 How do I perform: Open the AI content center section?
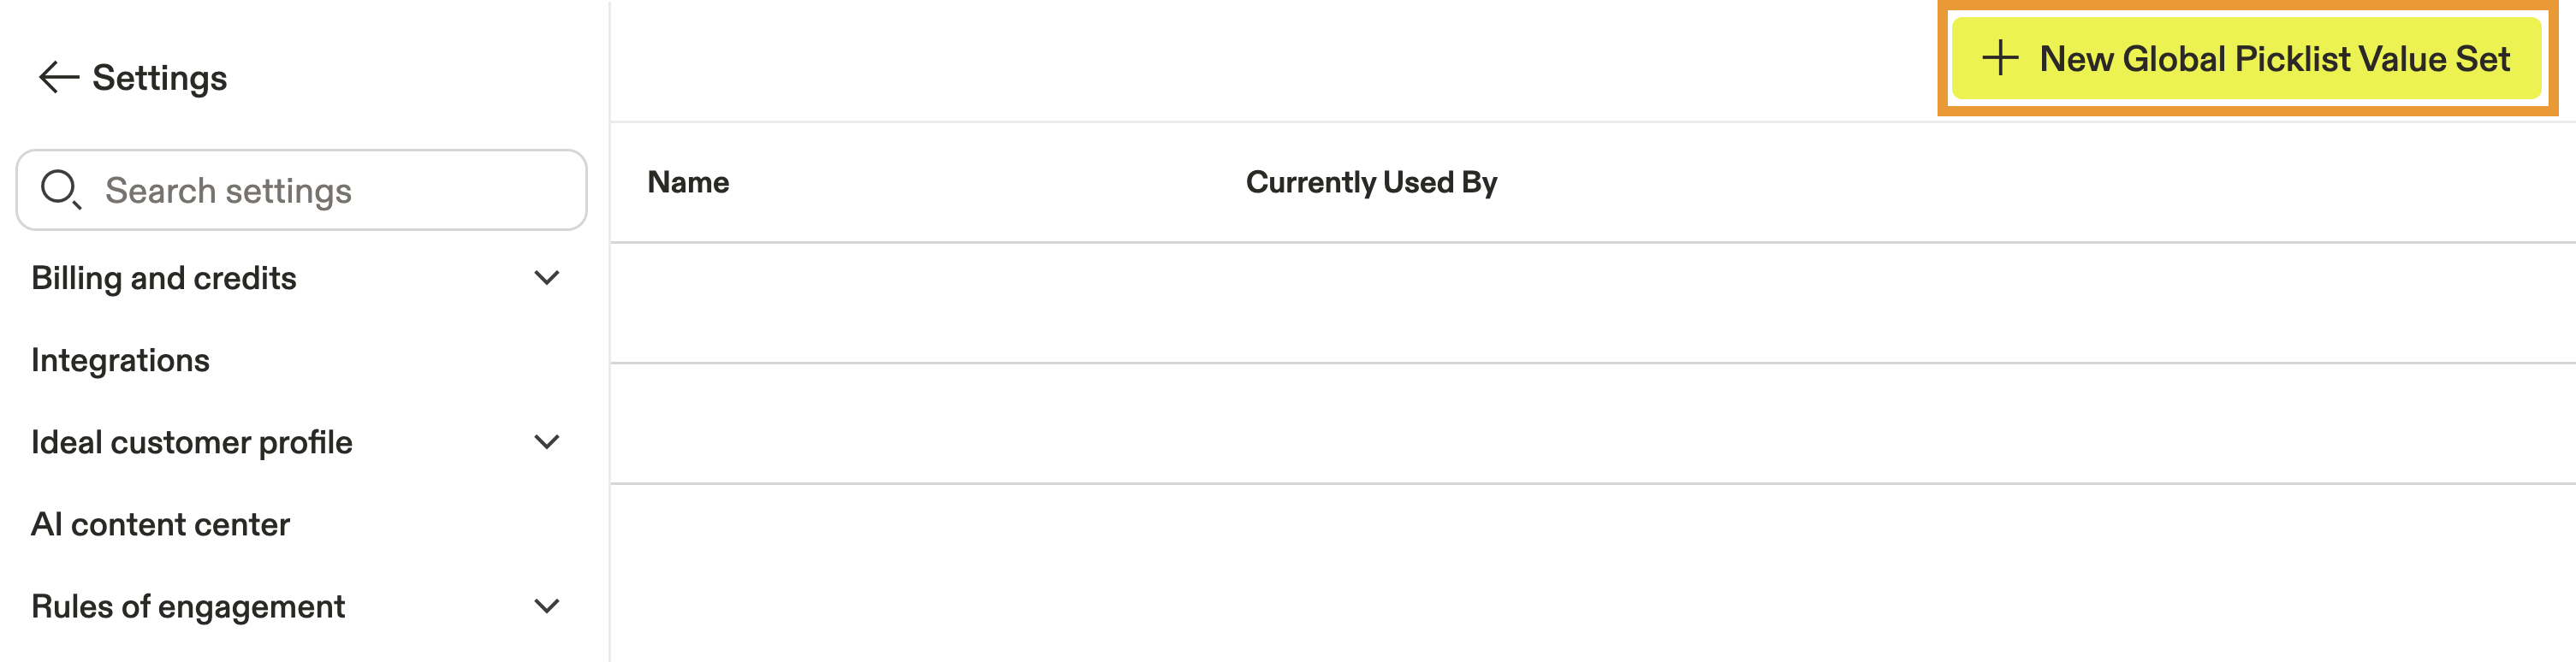(160, 524)
